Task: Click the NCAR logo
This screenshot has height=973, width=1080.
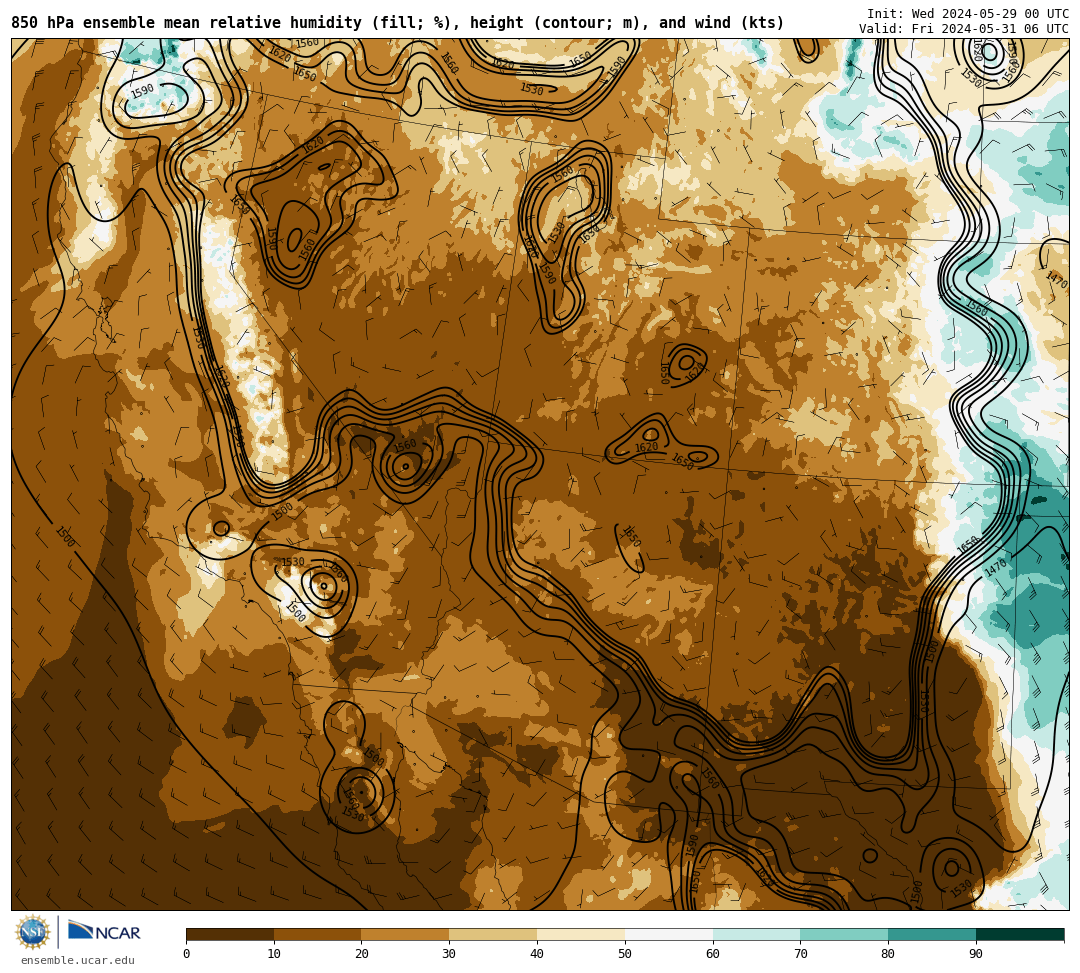Action: click(x=104, y=932)
